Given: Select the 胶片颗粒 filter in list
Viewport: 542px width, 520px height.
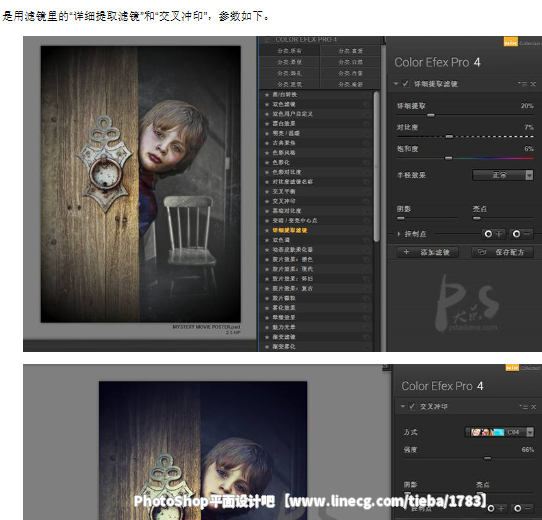Looking at the screenshot, I should pos(284,298).
